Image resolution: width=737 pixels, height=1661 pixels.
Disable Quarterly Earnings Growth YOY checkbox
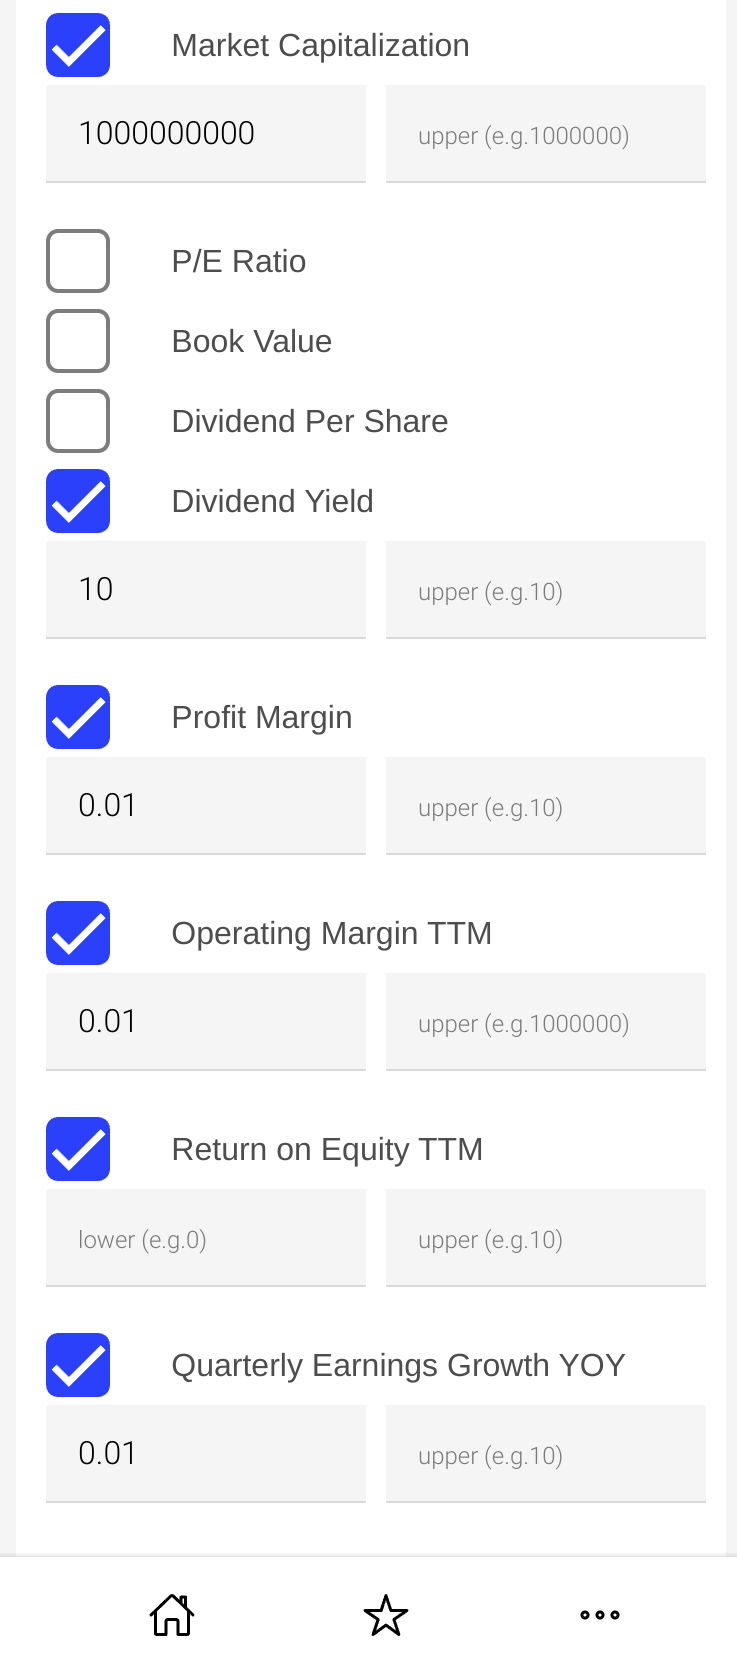click(78, 1365)
